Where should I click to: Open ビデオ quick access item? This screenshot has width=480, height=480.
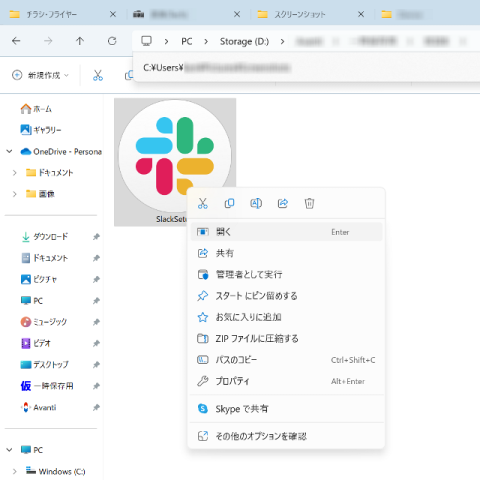36,343
